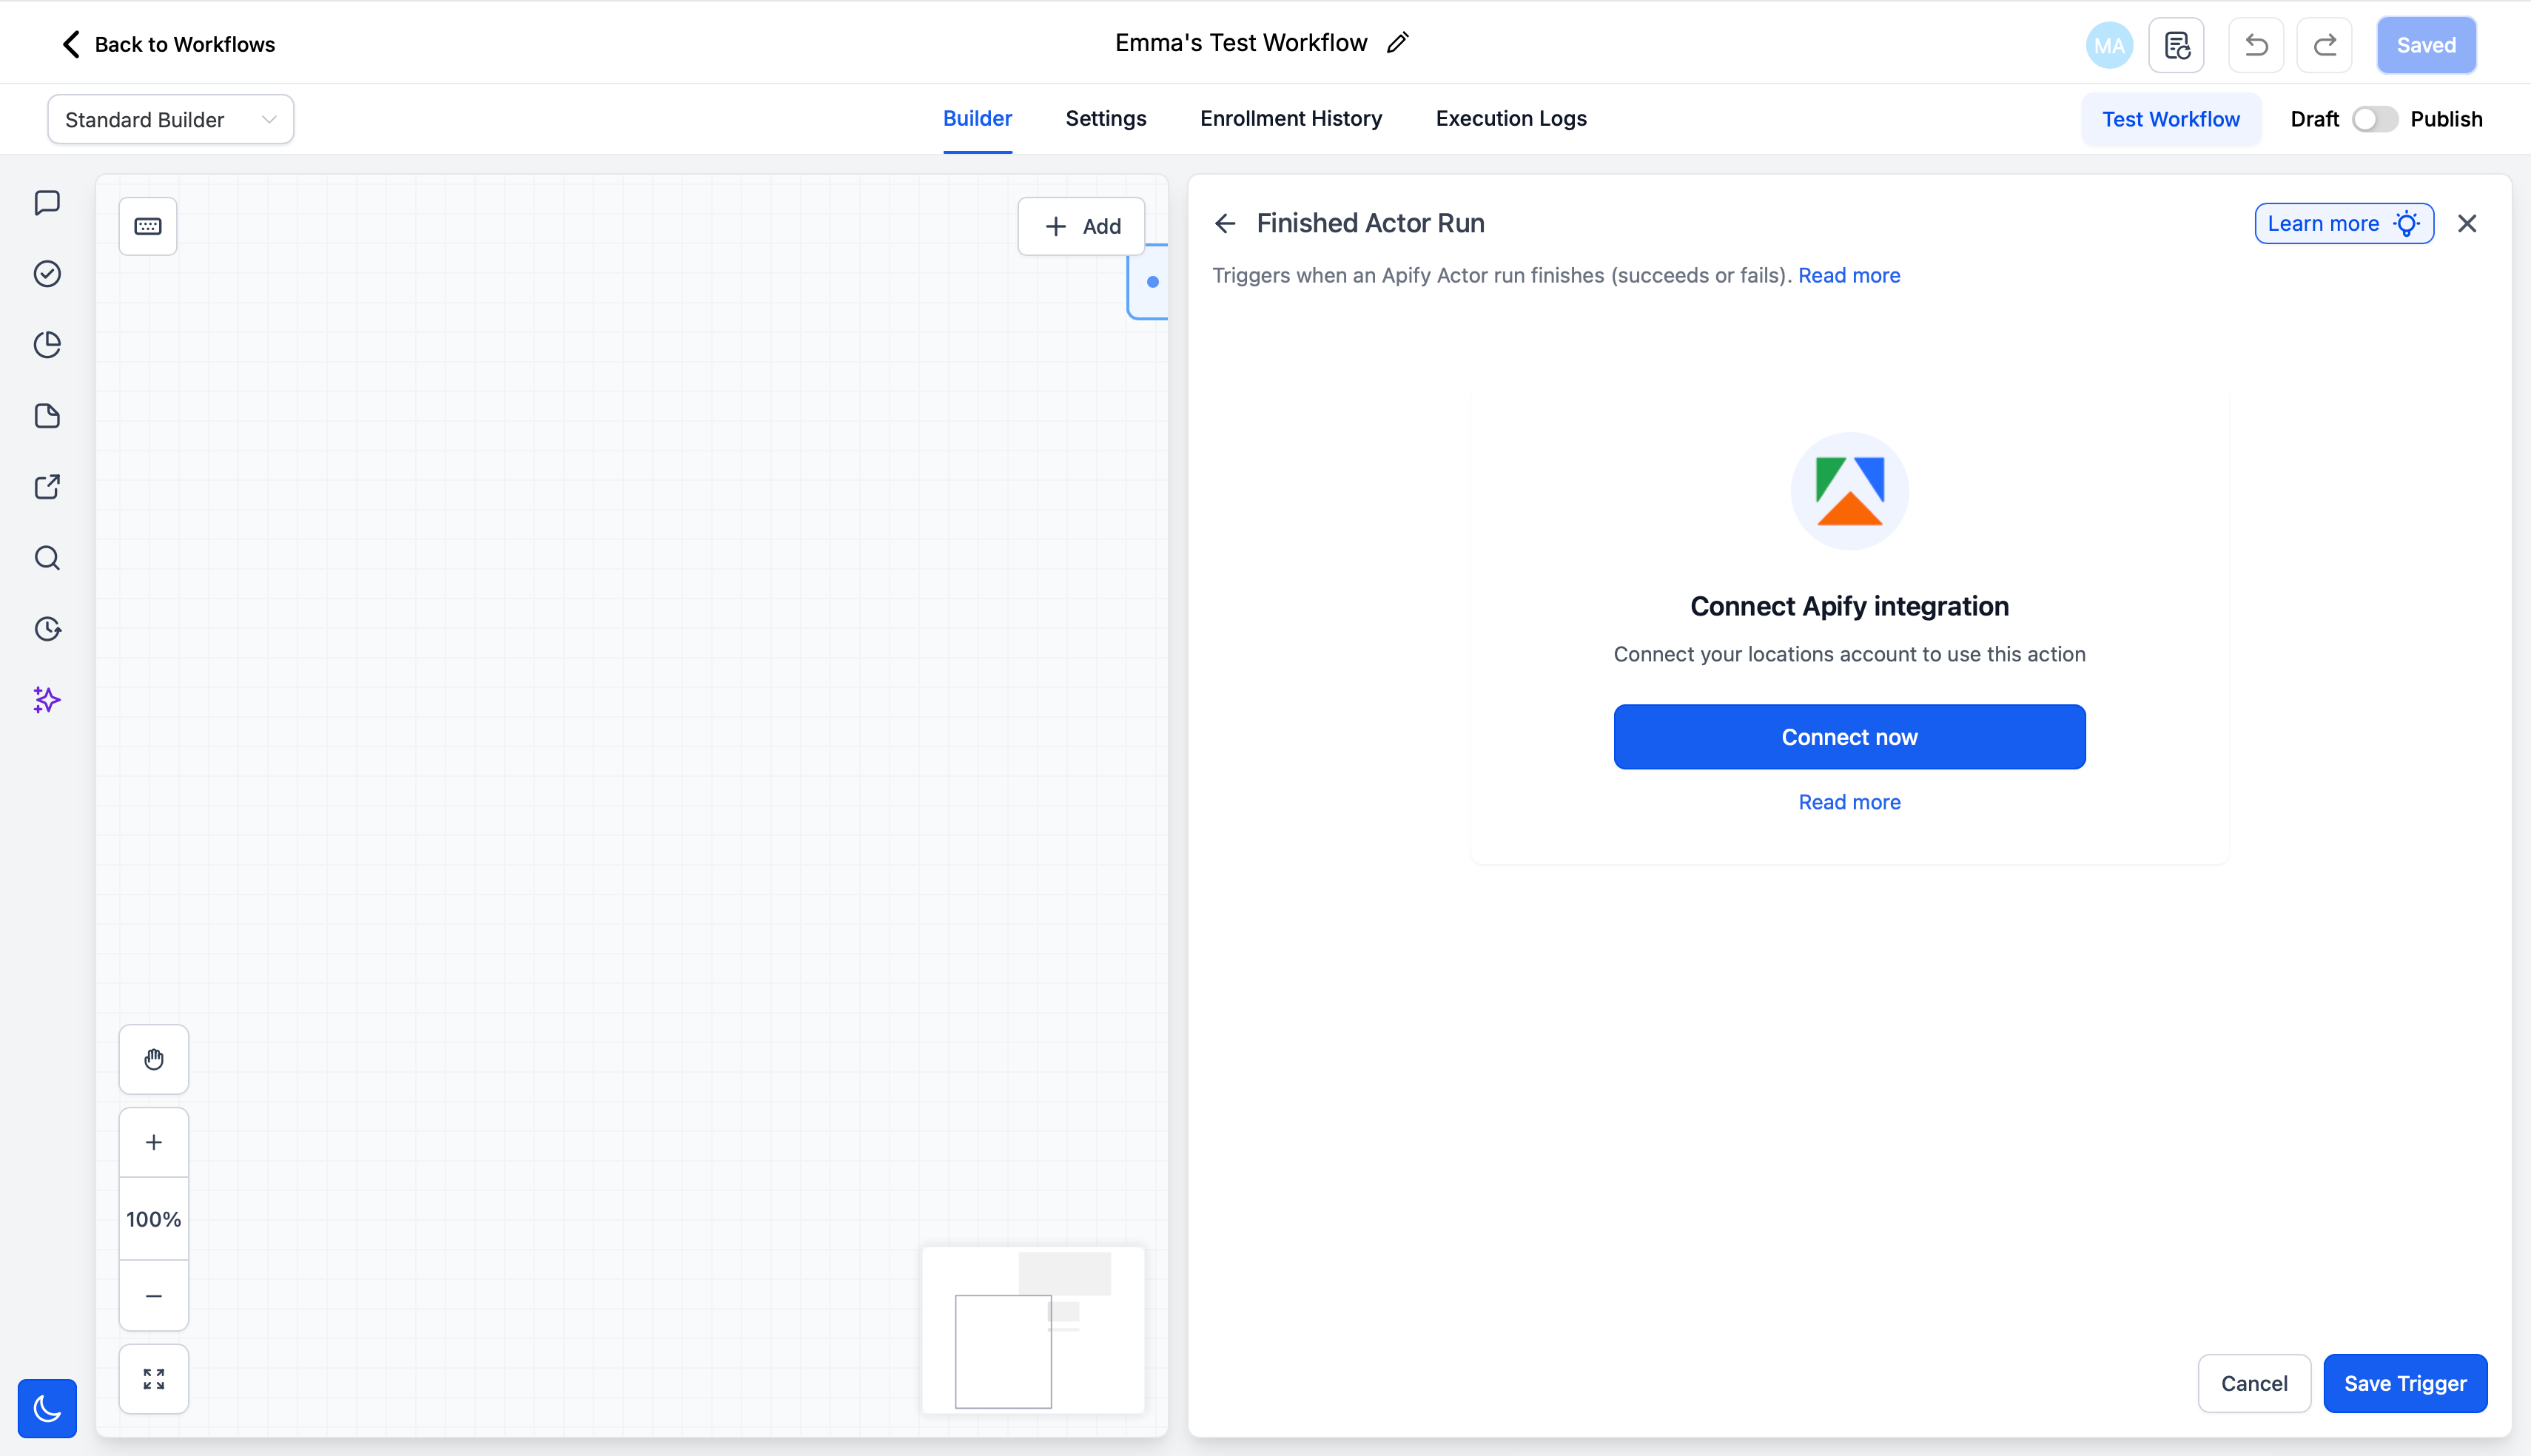Click the canvas minimap thumbnail
This screenshot has width=2531, height=1456.
1033,1329
